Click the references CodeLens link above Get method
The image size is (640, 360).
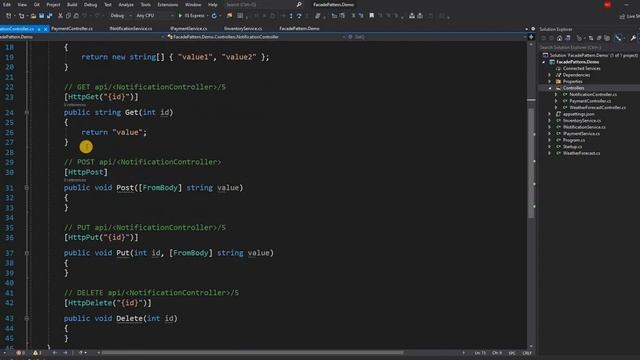(75, 105)
